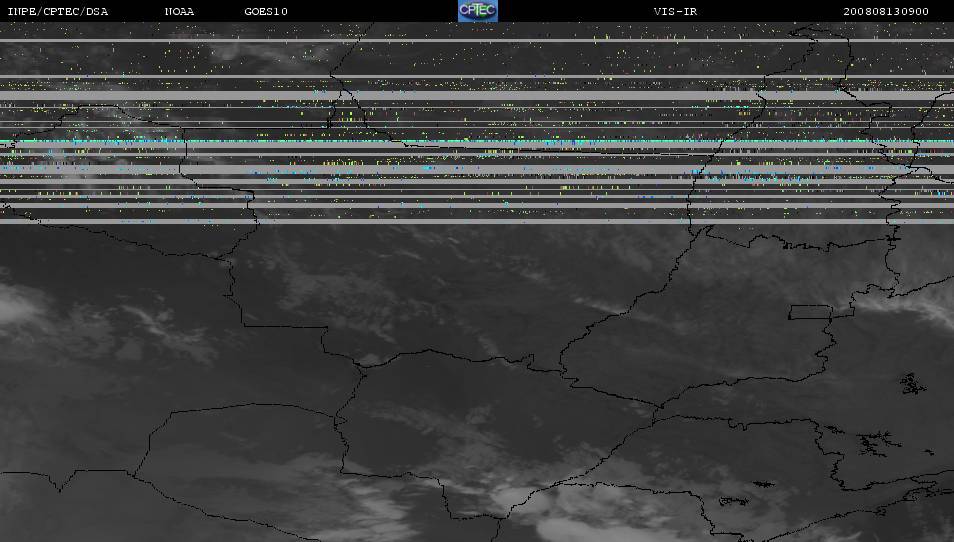
Task: Click the GOES10 satellite label
Action: (266, 12)
